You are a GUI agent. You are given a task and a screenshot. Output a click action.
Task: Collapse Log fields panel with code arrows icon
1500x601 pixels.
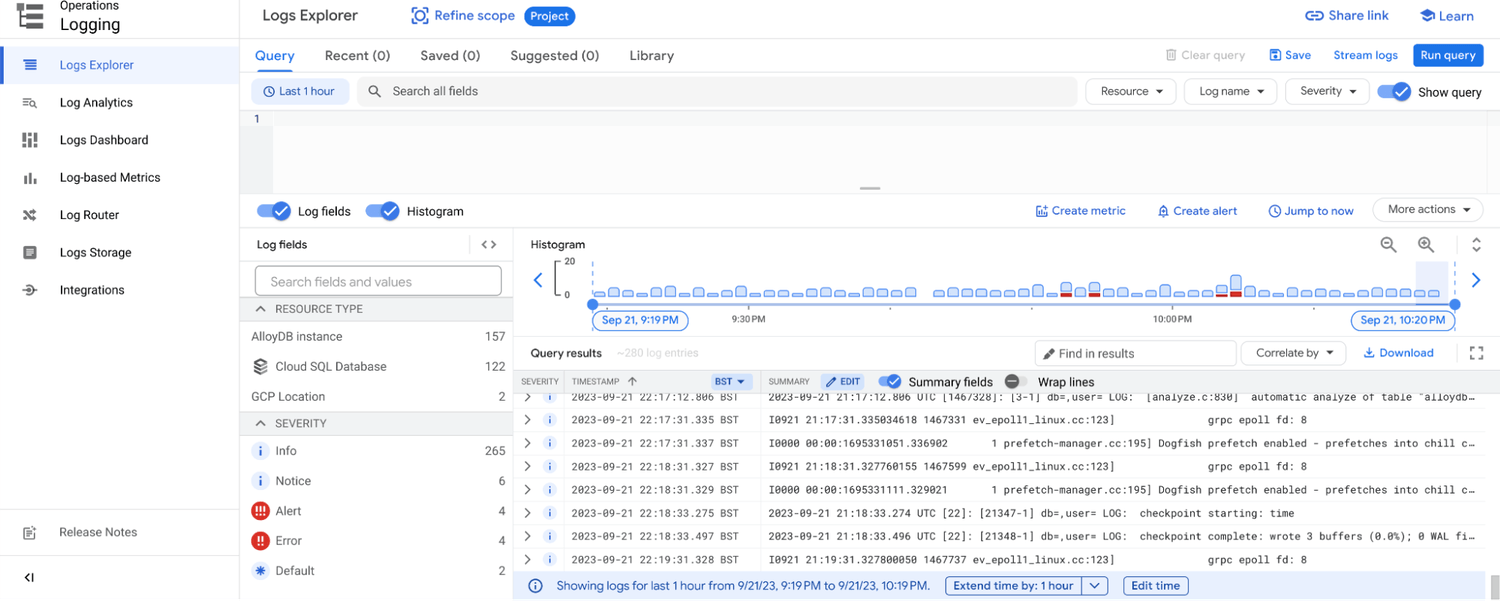tap(489, 244)
